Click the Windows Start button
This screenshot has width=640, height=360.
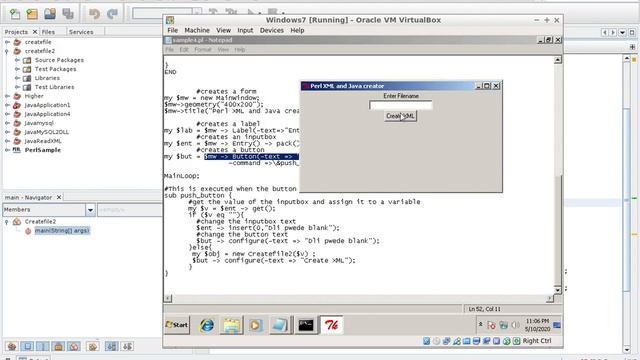click(177, 325)
